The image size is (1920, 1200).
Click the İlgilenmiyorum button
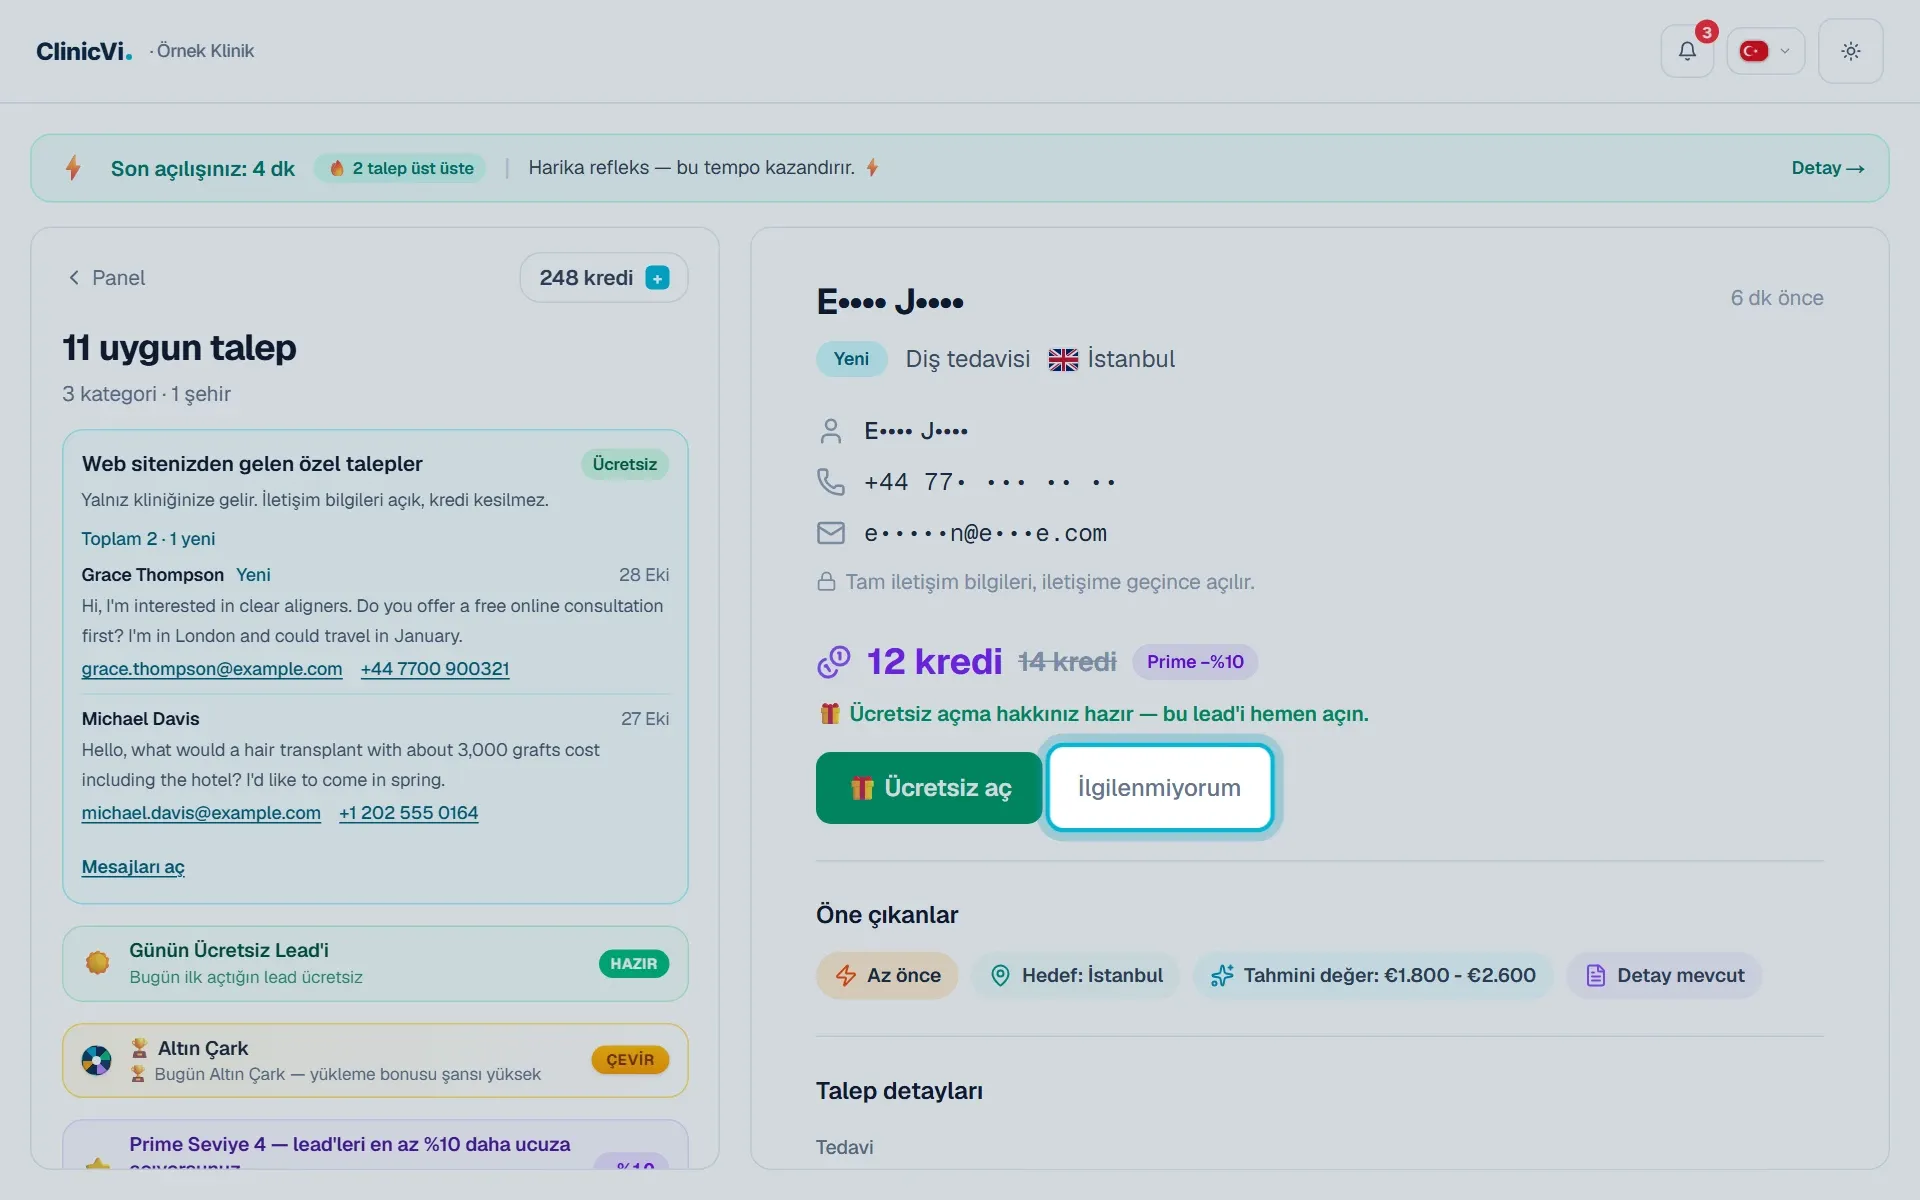point(1159,788)
